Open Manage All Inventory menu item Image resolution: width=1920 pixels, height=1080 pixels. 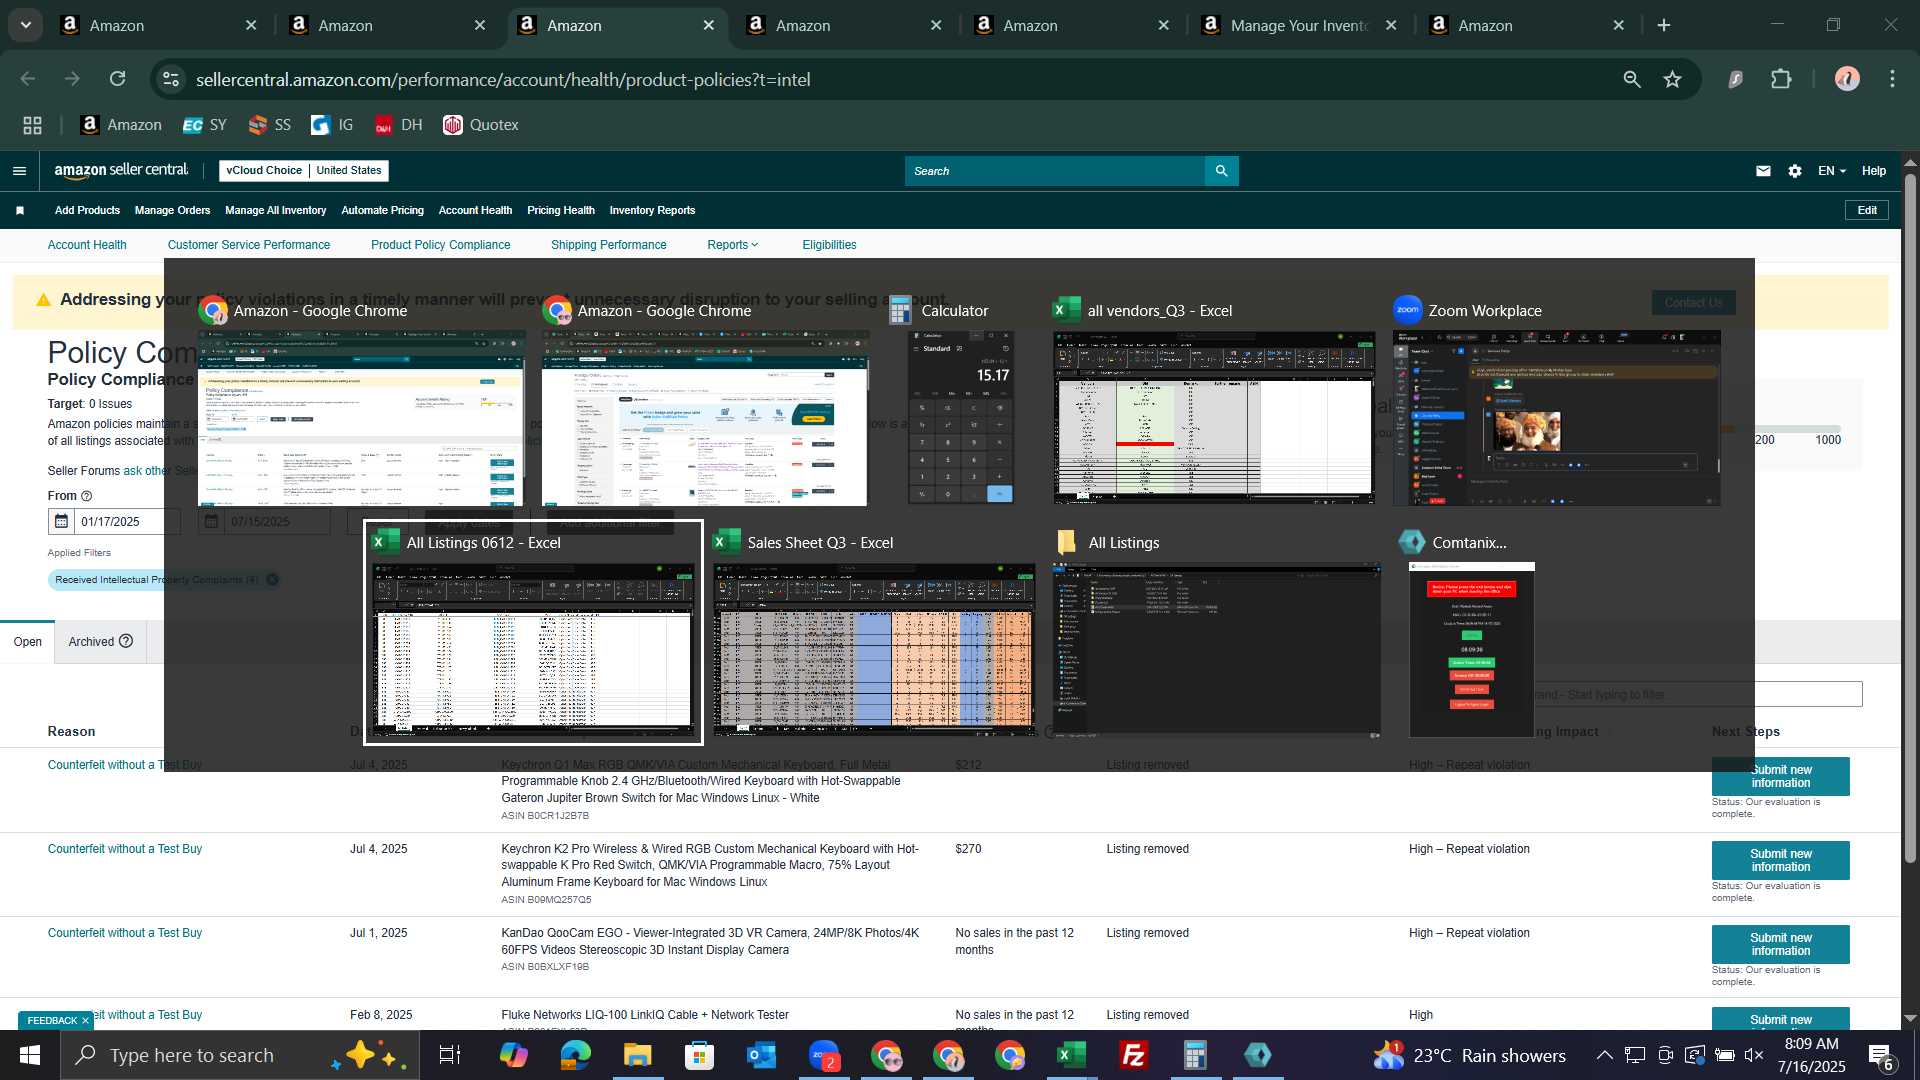tap(275, 210)
